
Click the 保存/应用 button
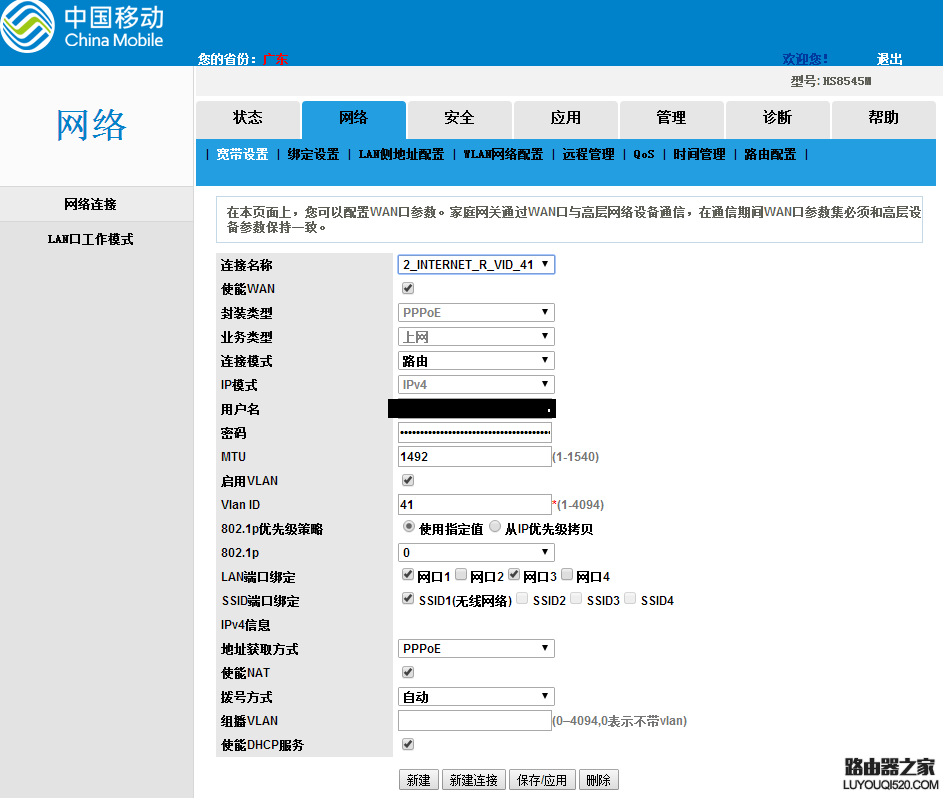pyautogui.click(x=541, y=779)
